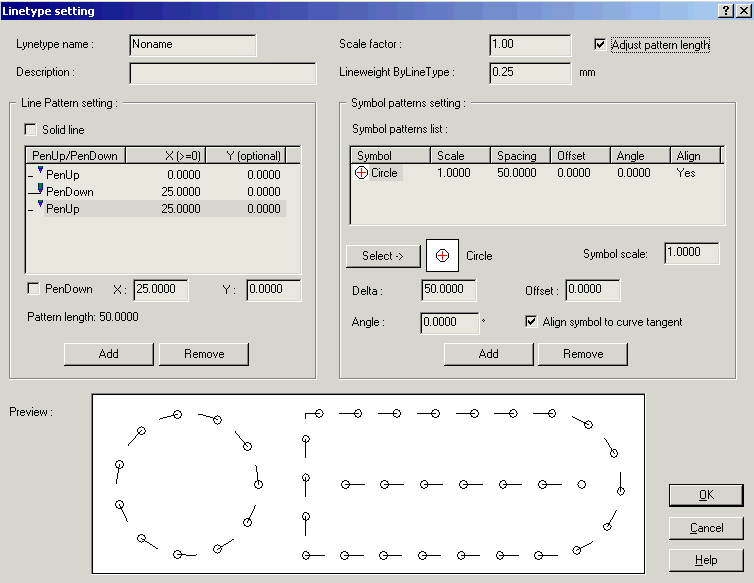The height and width of the screenshot is (583, 754).
Task: Click the Angle column header
Action: point(640,156)
